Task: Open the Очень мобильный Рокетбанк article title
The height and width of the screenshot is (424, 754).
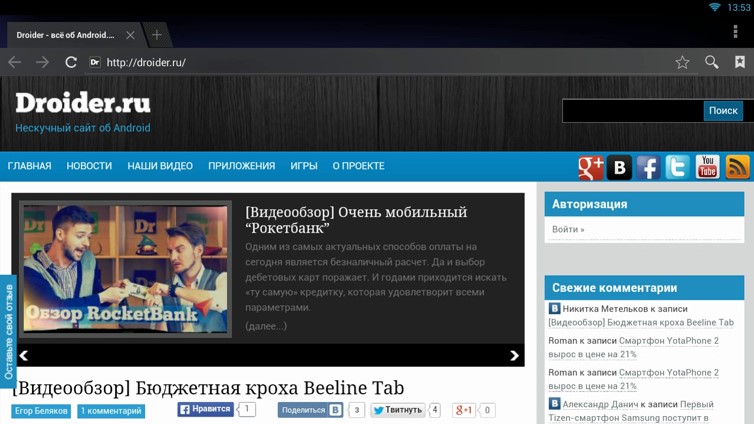Action: point(356,220)
